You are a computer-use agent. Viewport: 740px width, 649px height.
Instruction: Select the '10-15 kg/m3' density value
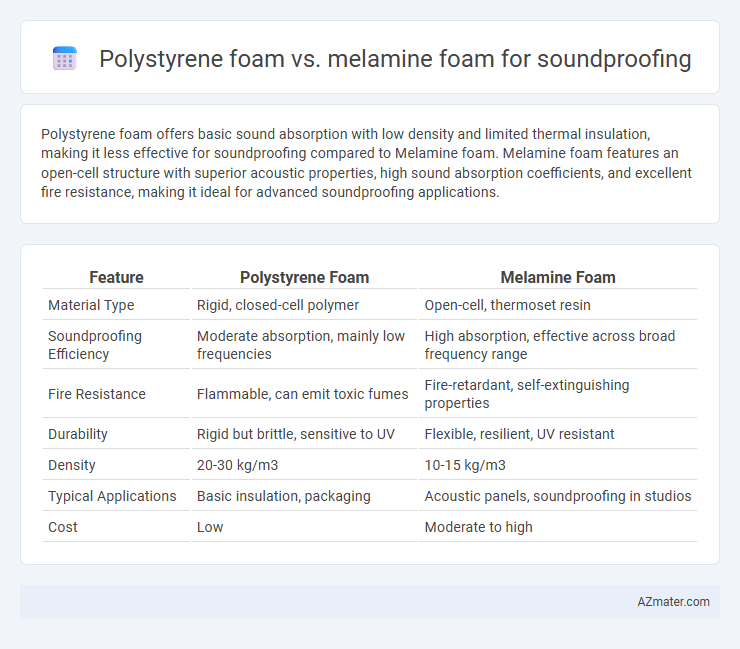click(x=465, y=465)
